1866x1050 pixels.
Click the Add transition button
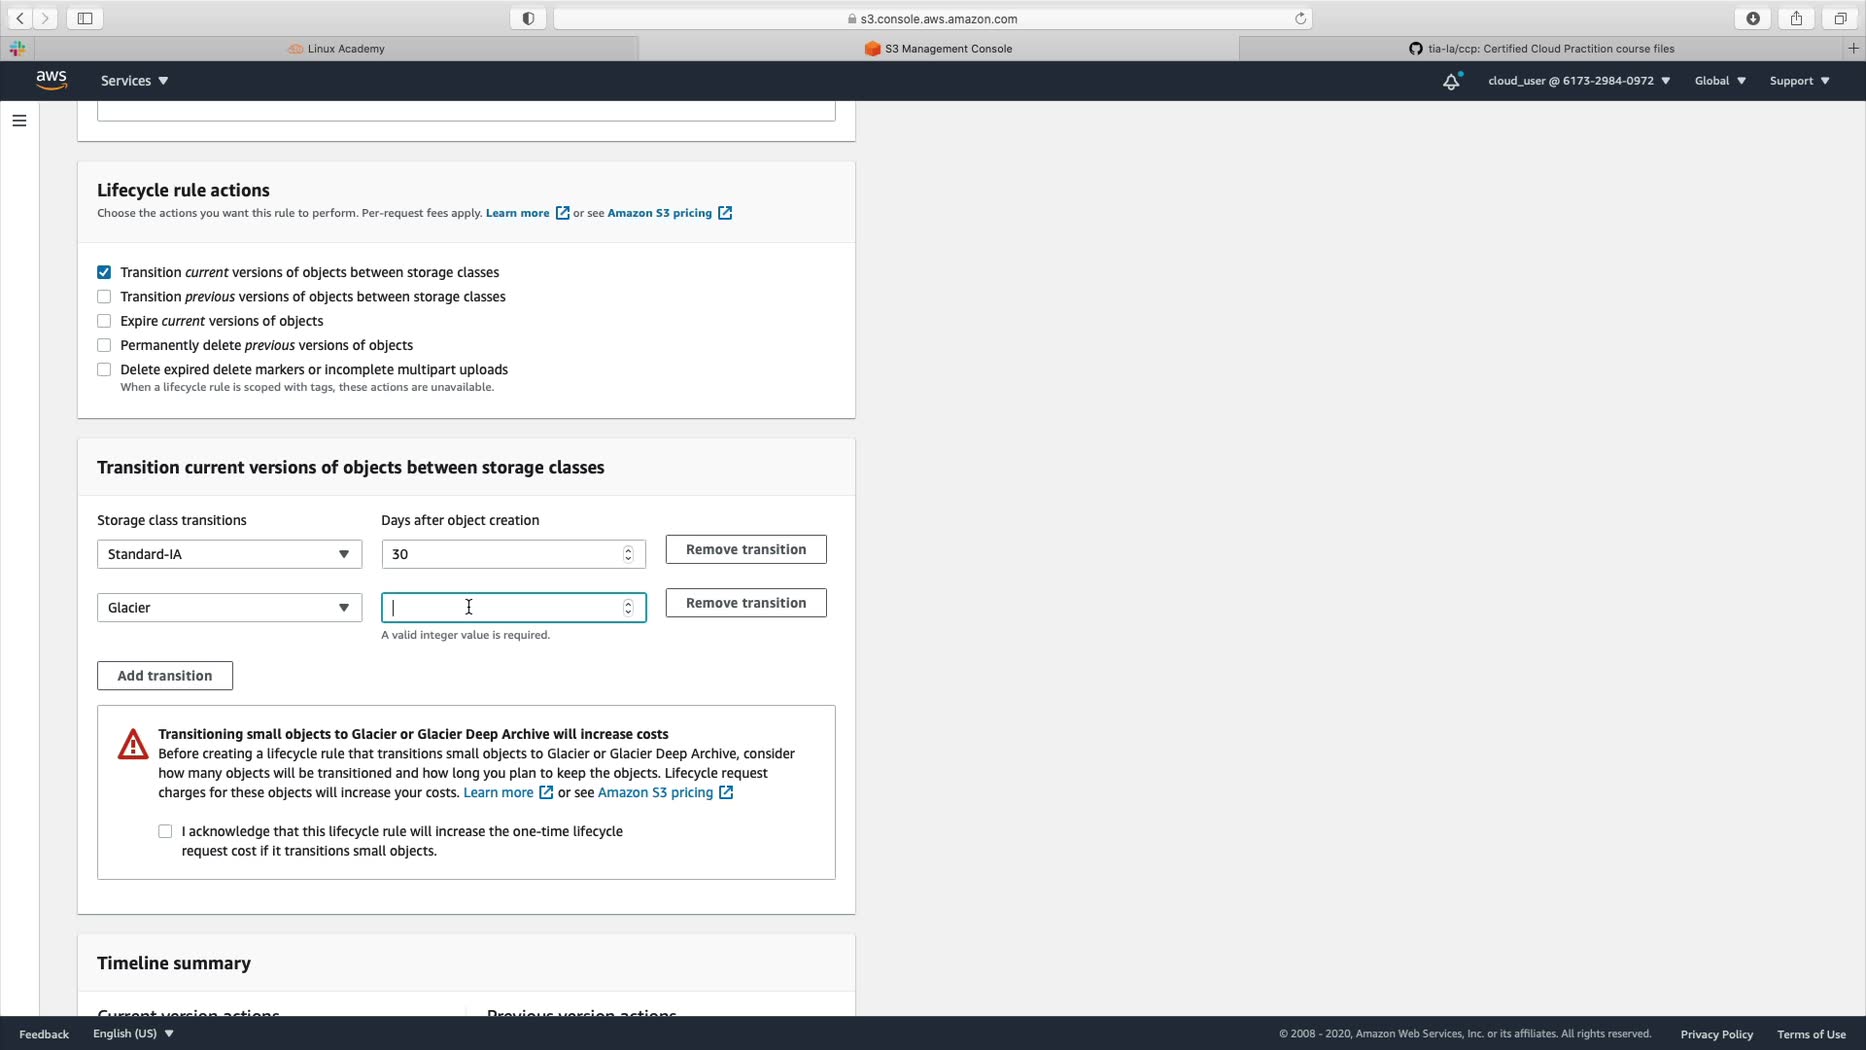[x=165, y=676]
